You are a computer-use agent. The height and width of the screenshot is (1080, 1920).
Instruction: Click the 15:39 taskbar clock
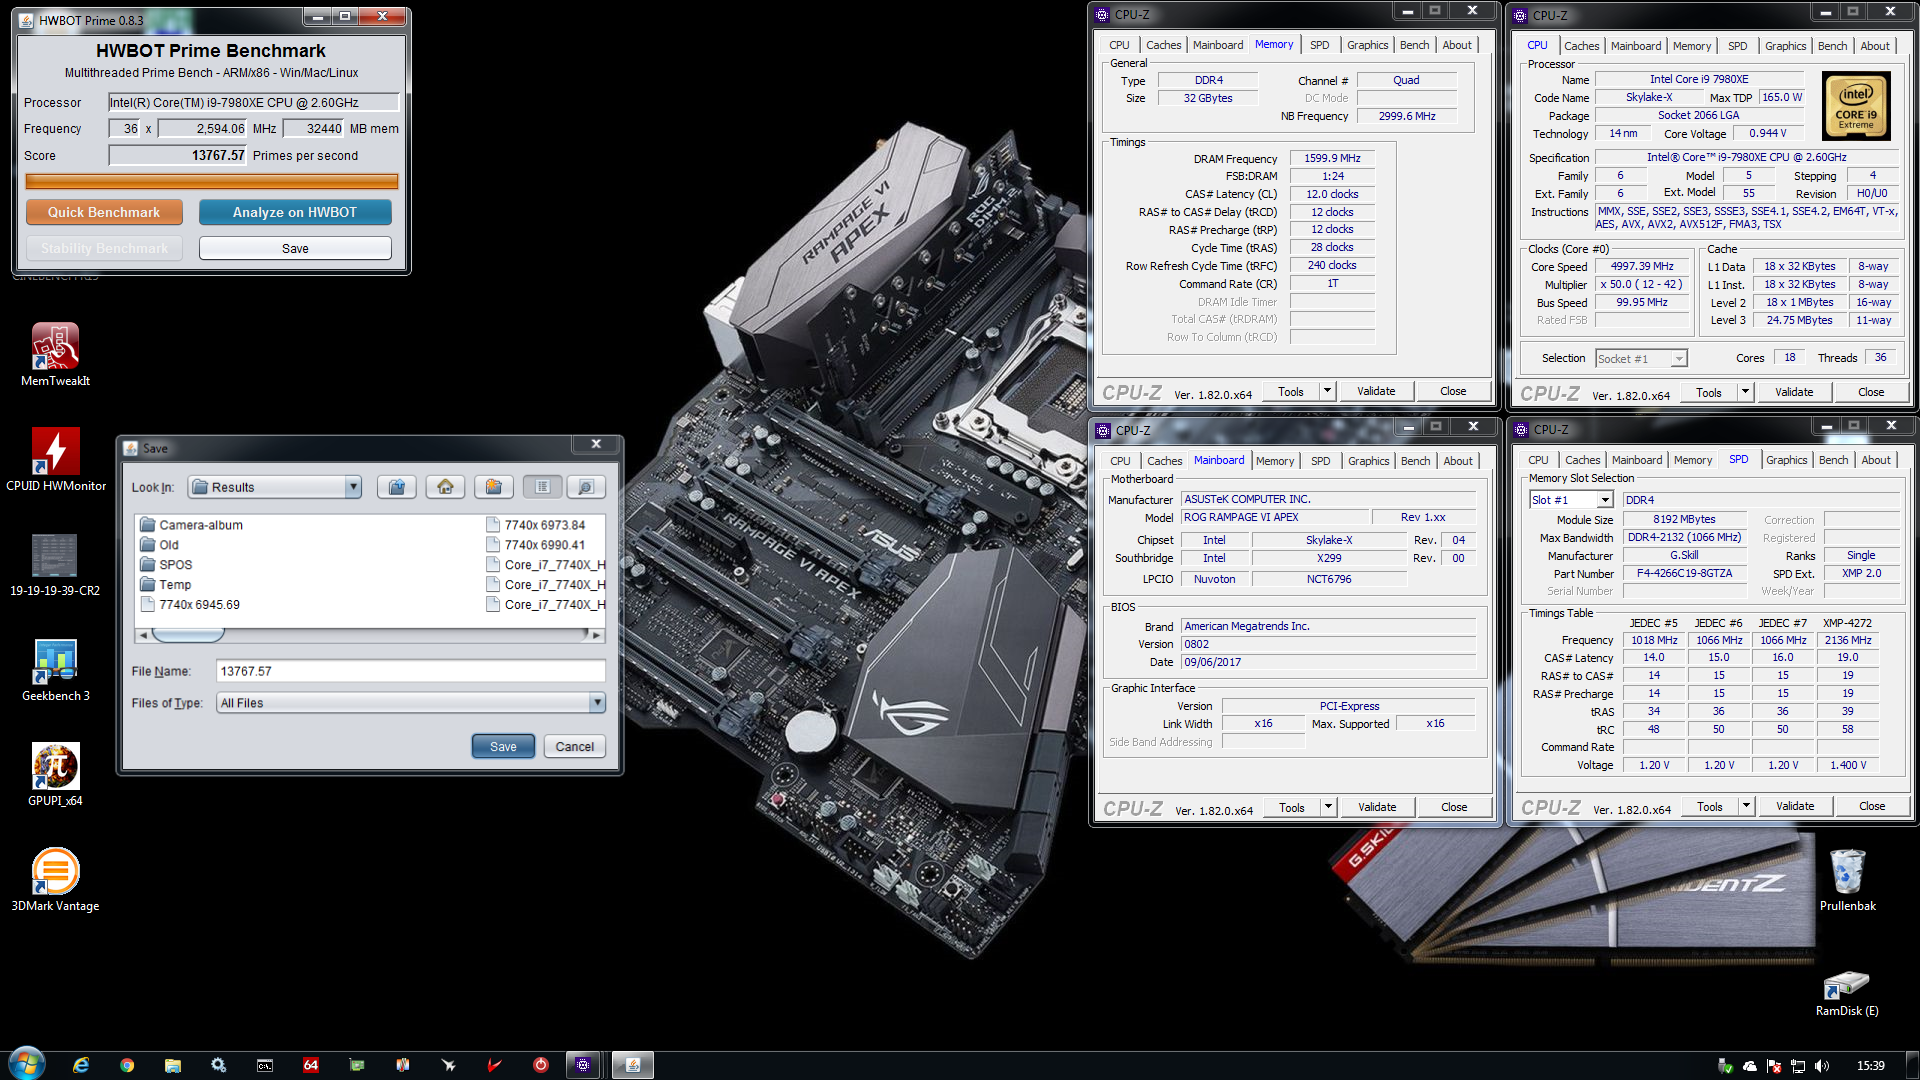pyautogui.click(x=1870, y=1066)
